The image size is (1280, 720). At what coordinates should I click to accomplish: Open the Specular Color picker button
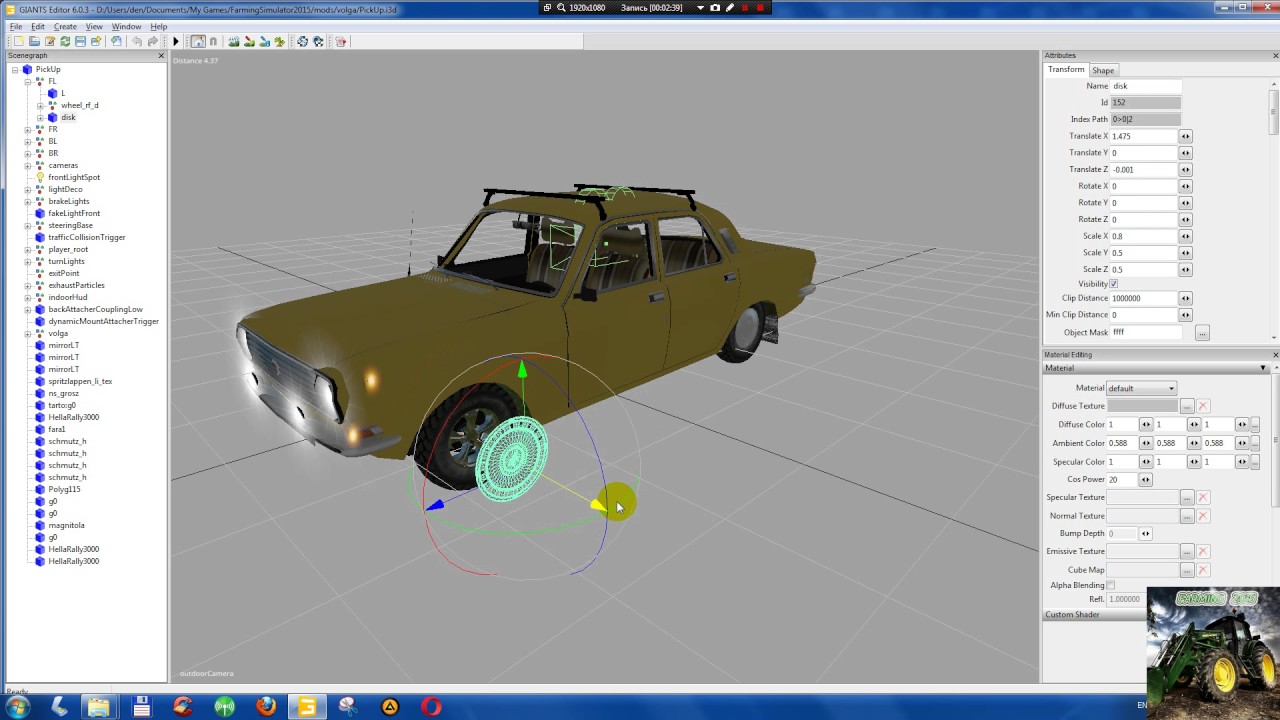(1255, 462)
